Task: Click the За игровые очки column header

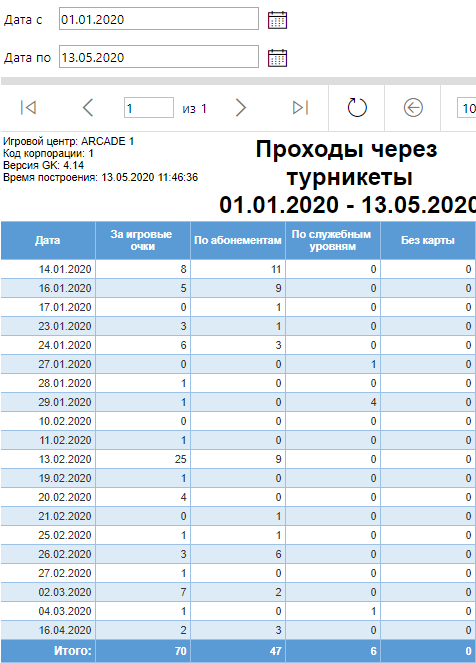Action: click(x=143, y=241)
